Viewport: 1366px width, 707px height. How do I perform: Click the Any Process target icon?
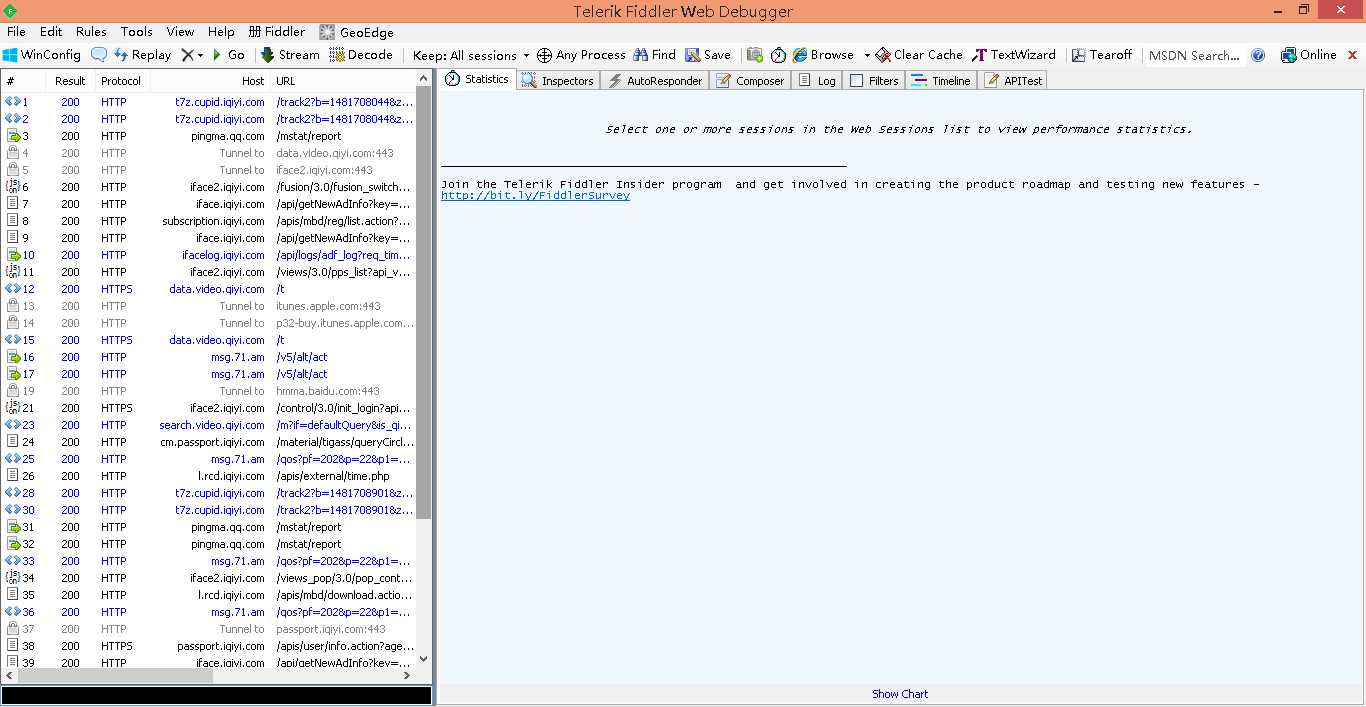pos(581,55)
